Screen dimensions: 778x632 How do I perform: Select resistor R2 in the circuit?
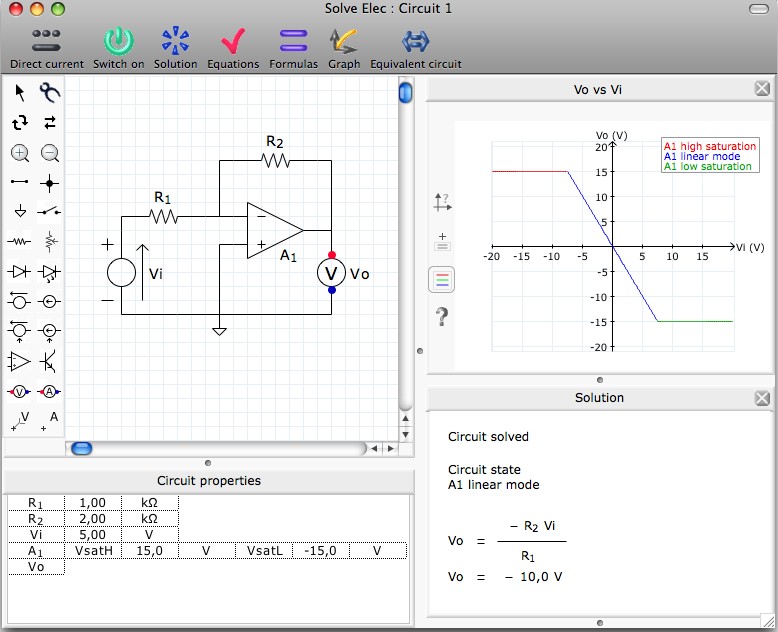coord(275,160)
